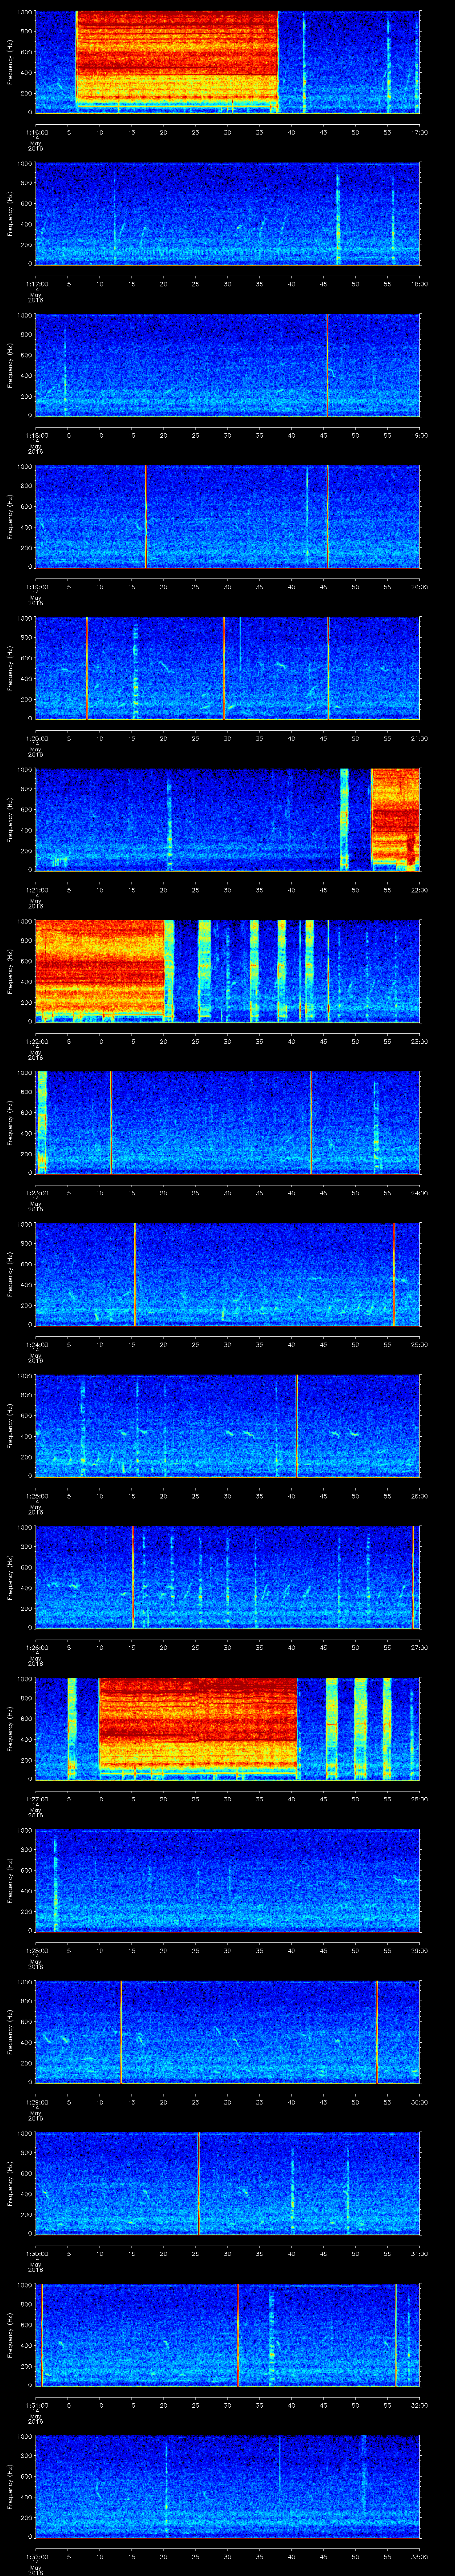Click the '1:16:00' start time label
The width and height of the screenshot is (455, 2576).
pos(36,132)
